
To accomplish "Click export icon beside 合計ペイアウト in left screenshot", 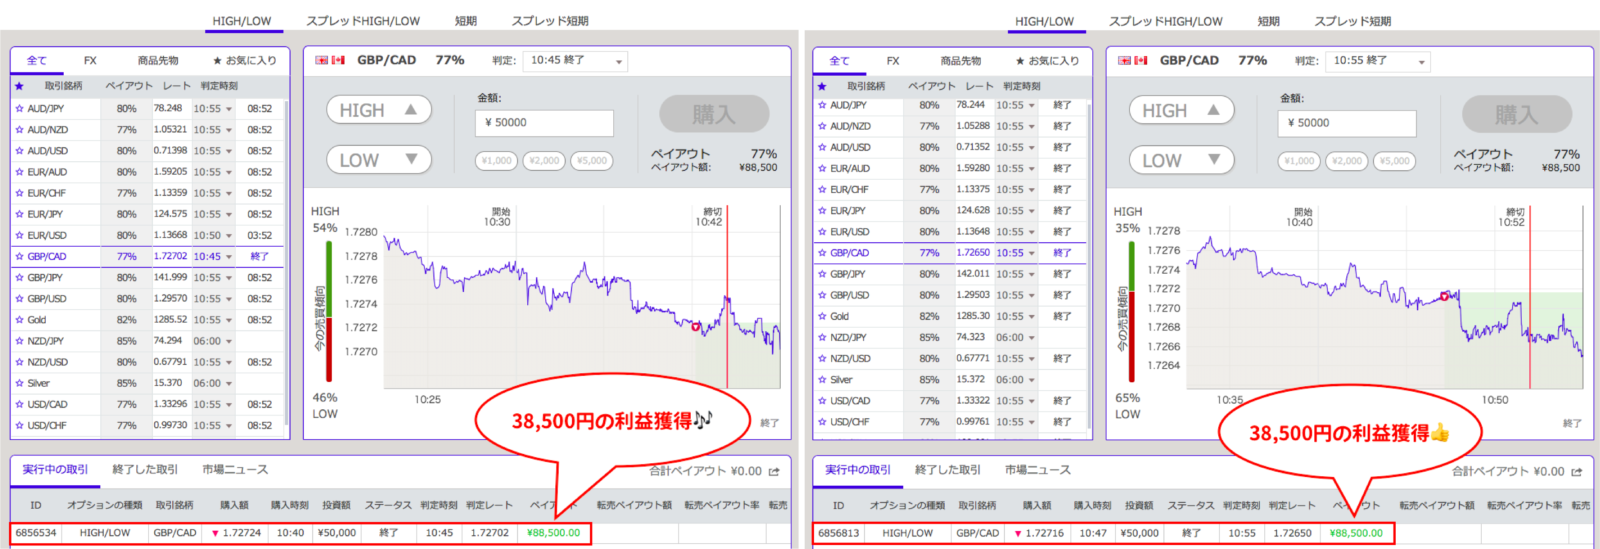I will point(774,471).
